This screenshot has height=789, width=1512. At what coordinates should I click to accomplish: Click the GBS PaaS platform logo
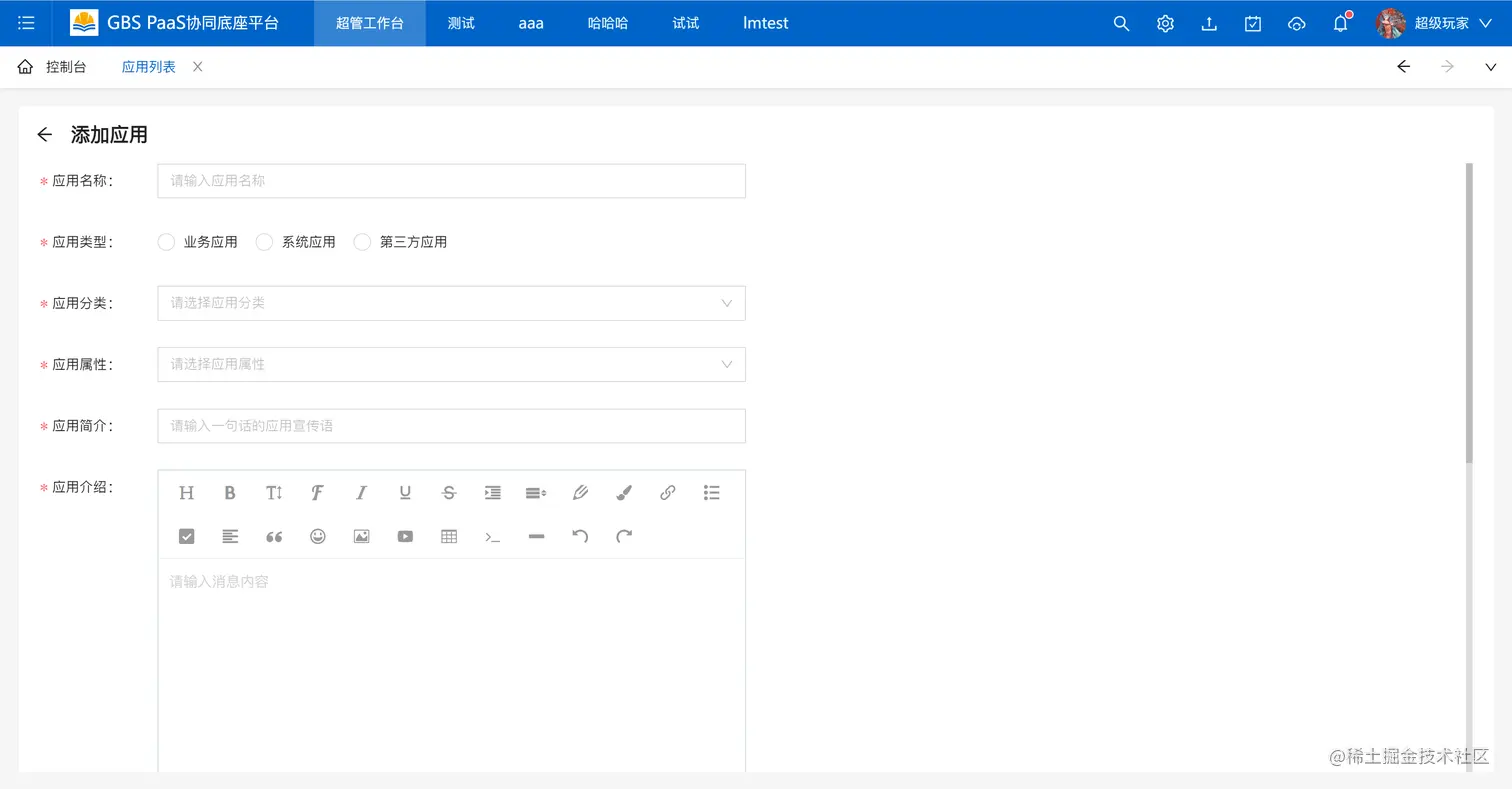click(84, 23)
